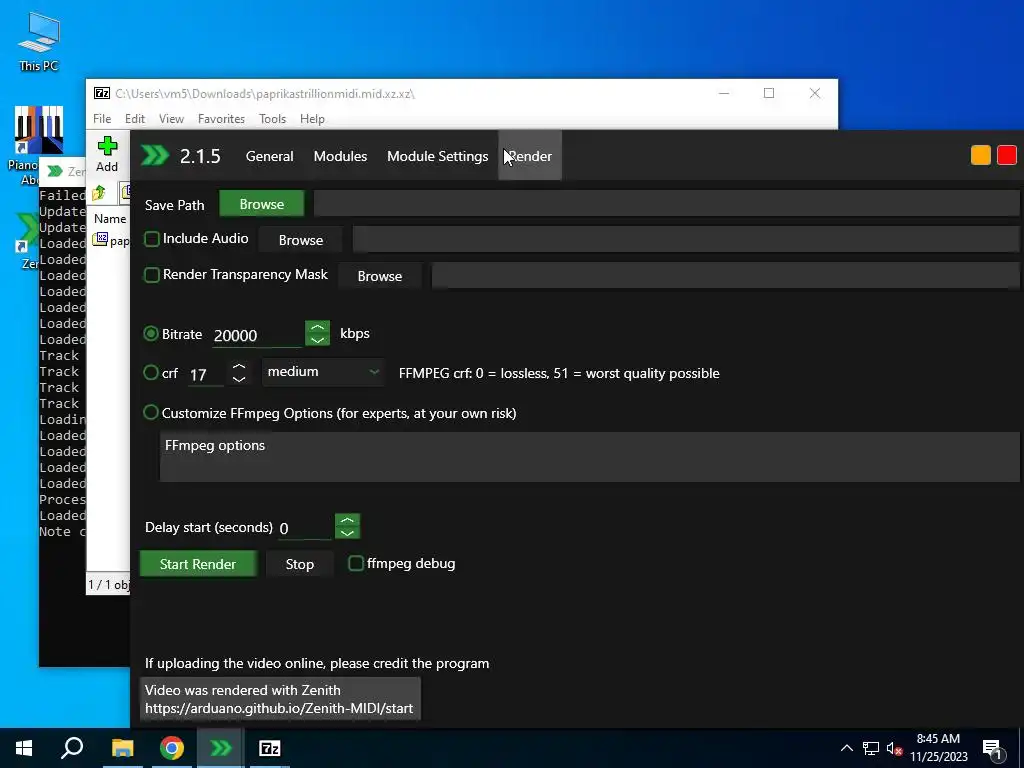Click the Save Path text field
This screenshot has height=768, width=1024.
(x=666, y=204)
